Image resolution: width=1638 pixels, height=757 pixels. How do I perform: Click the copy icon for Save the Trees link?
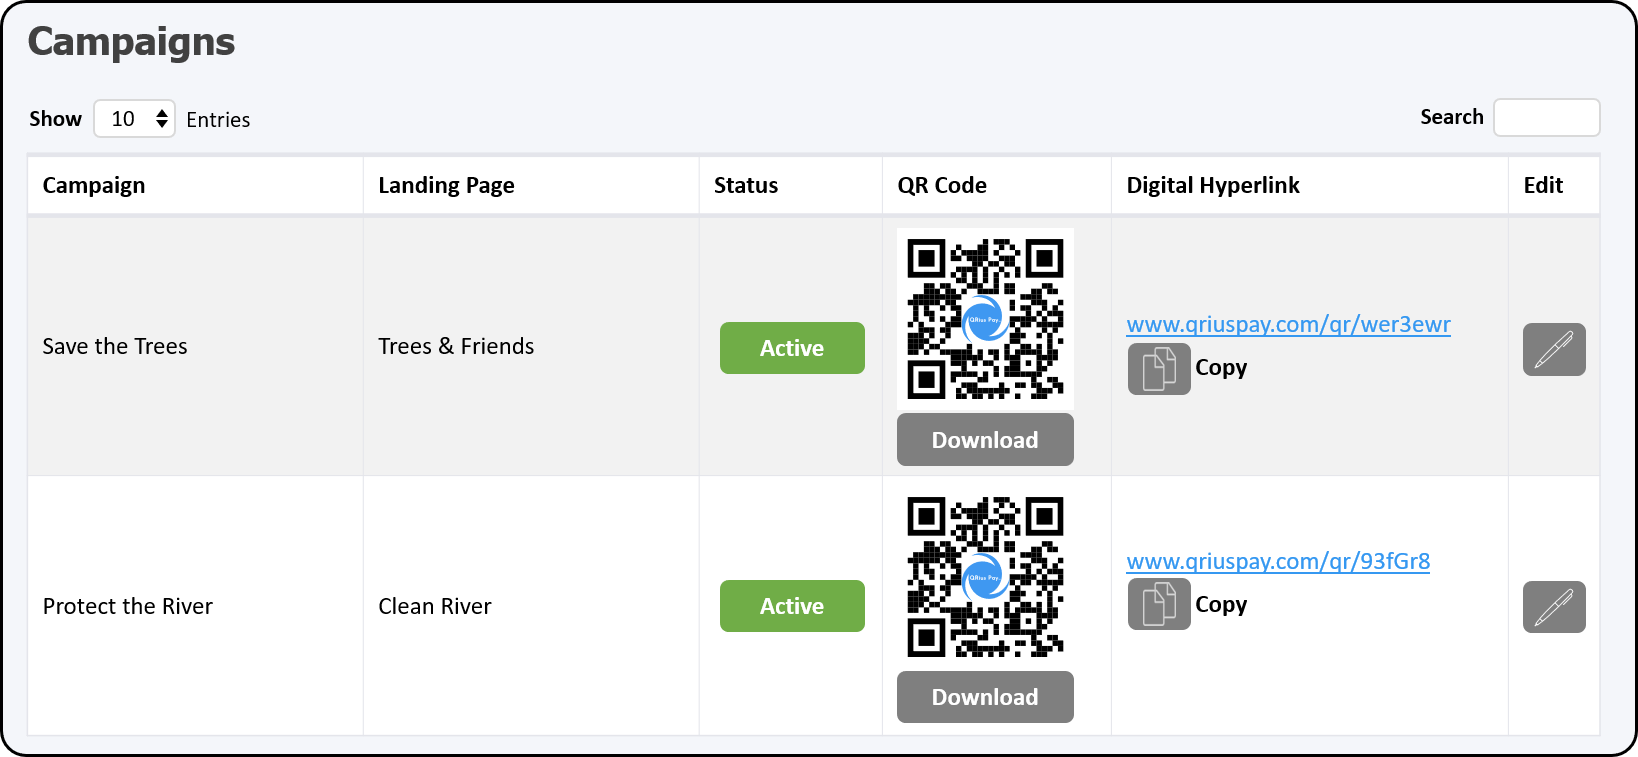tap(1159, 369)
